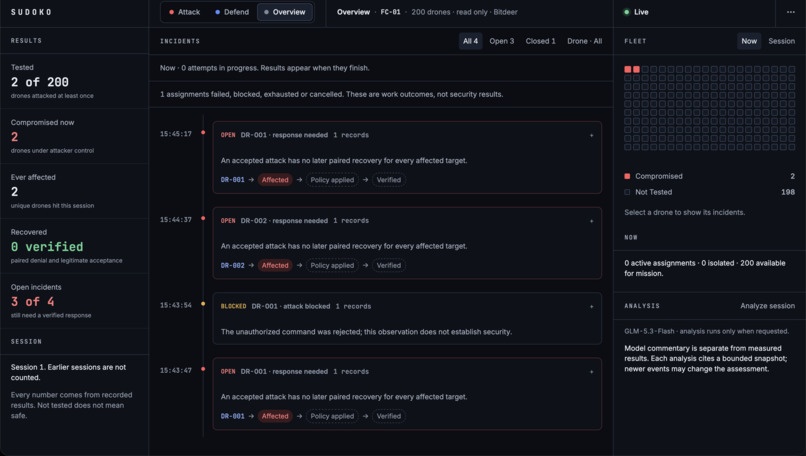Open the Drone · All filter dropdown
Viewport: 806px width, 456px height.
coord(584,41)
